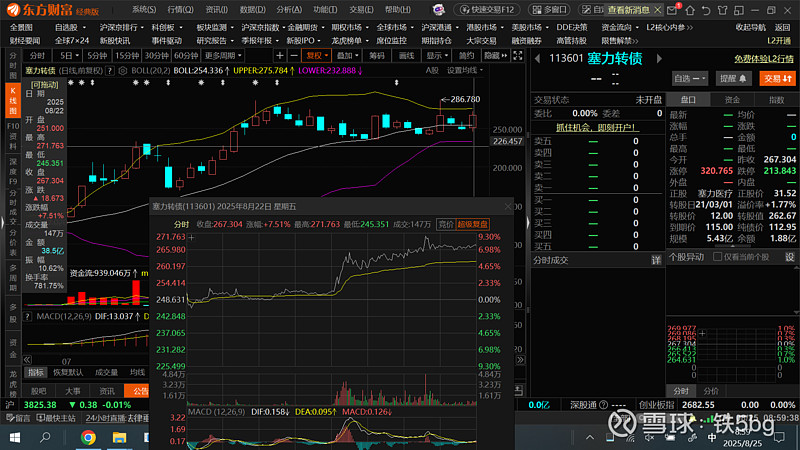Open the 系统(S) menu
This screenshot has width=800, height=450.
[144, 9]
